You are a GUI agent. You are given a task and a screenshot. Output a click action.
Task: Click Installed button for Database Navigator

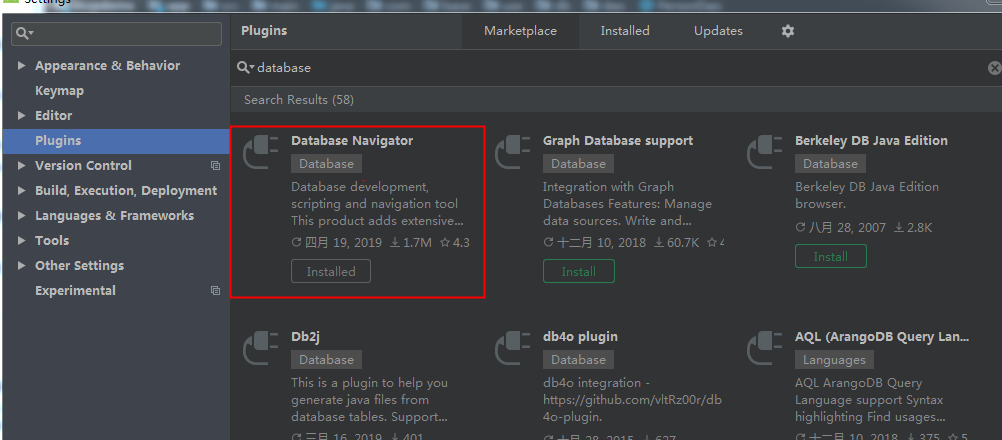[x=330, y=271]
